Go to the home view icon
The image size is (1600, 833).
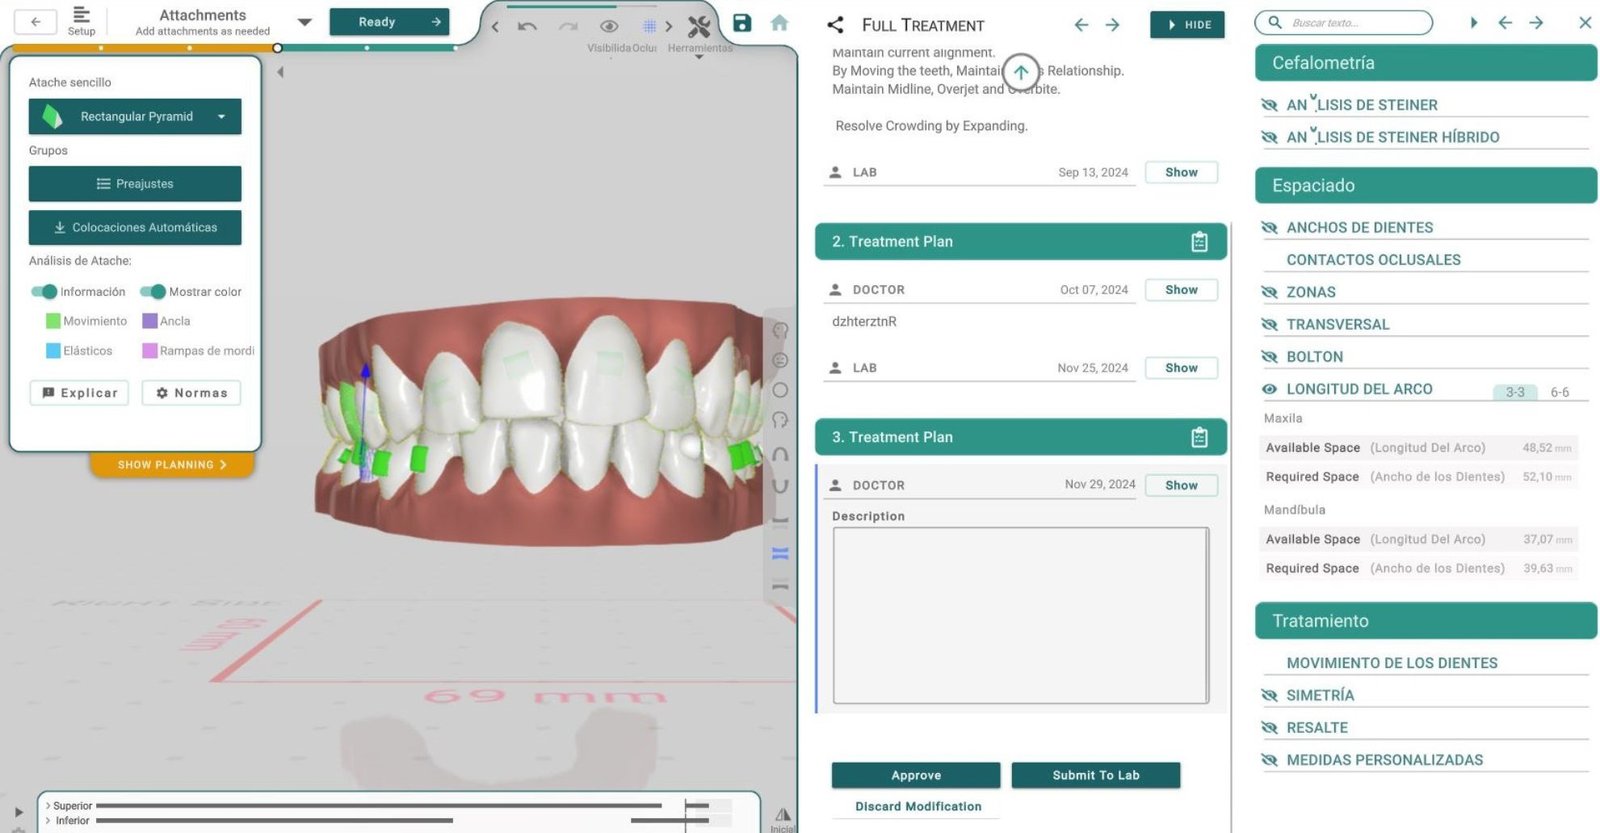pyautogui.click(x=779, y=23)
